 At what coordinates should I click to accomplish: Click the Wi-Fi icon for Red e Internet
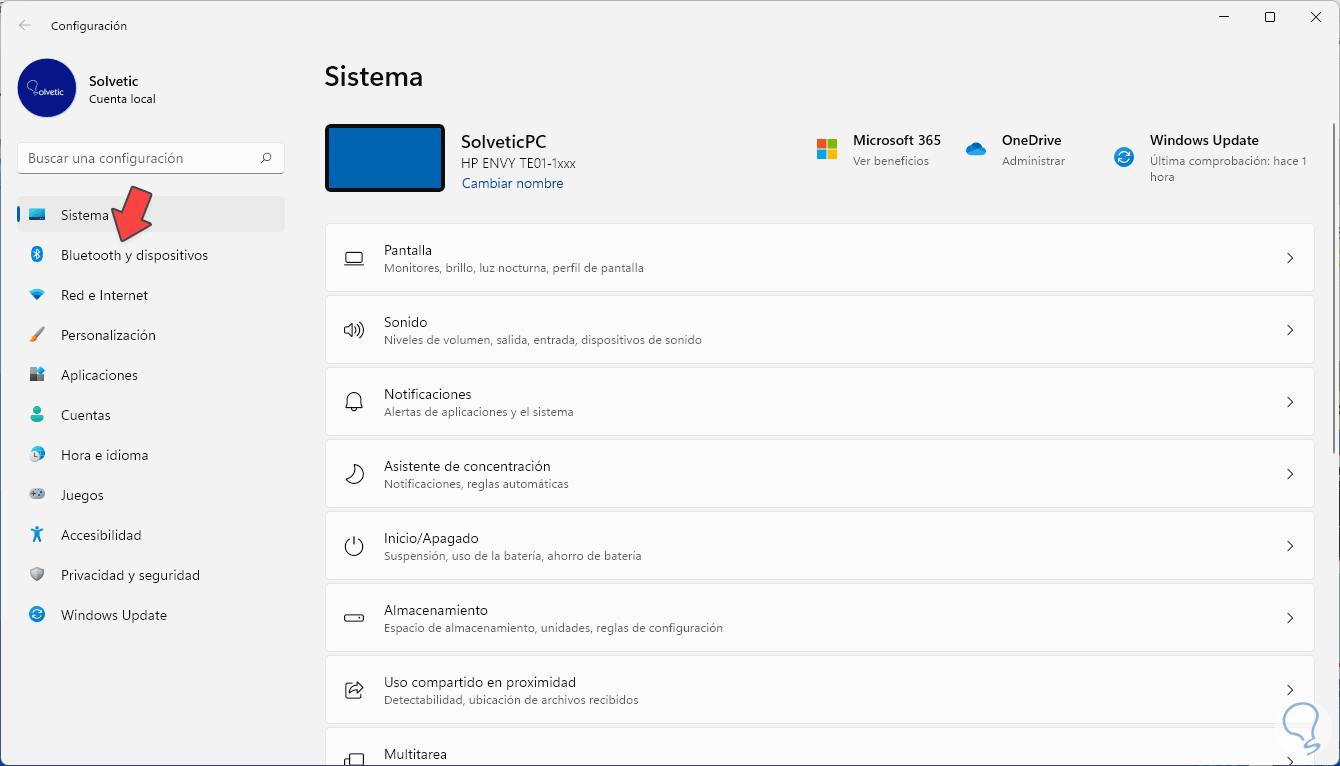pyautogui.click(x=37, y=295)
